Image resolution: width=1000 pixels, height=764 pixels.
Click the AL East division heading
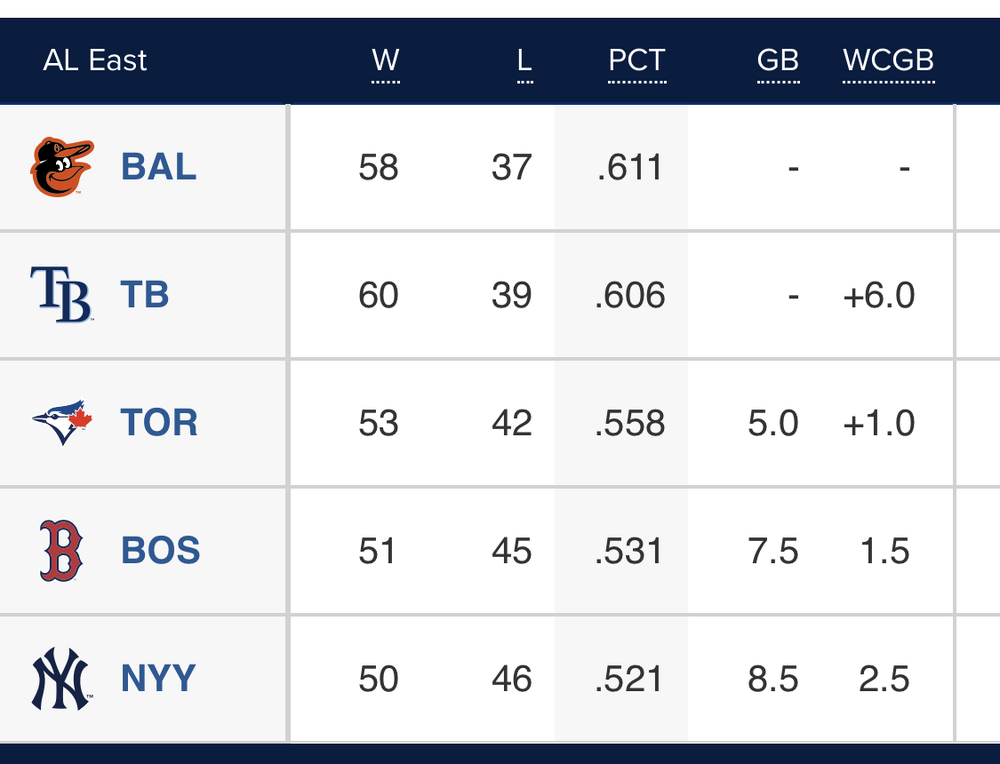(95, 61)
